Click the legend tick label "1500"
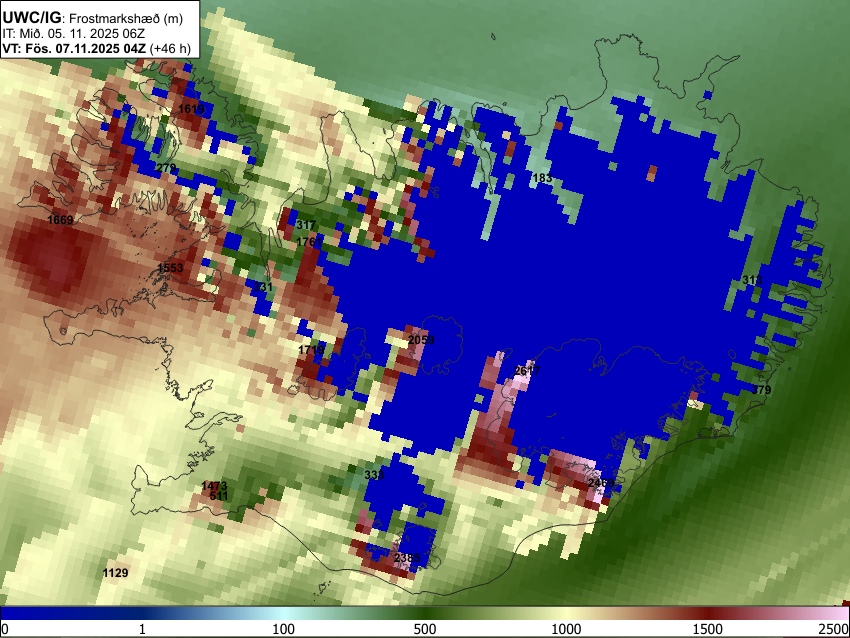Image resolution: width=850 pixels, height=638 pixels. [708, 629]
